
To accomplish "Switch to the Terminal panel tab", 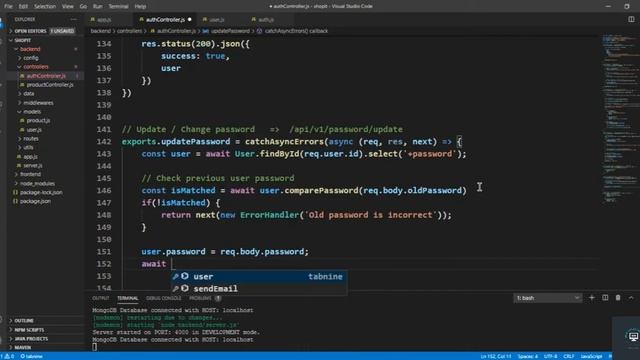I will (128, 298).
